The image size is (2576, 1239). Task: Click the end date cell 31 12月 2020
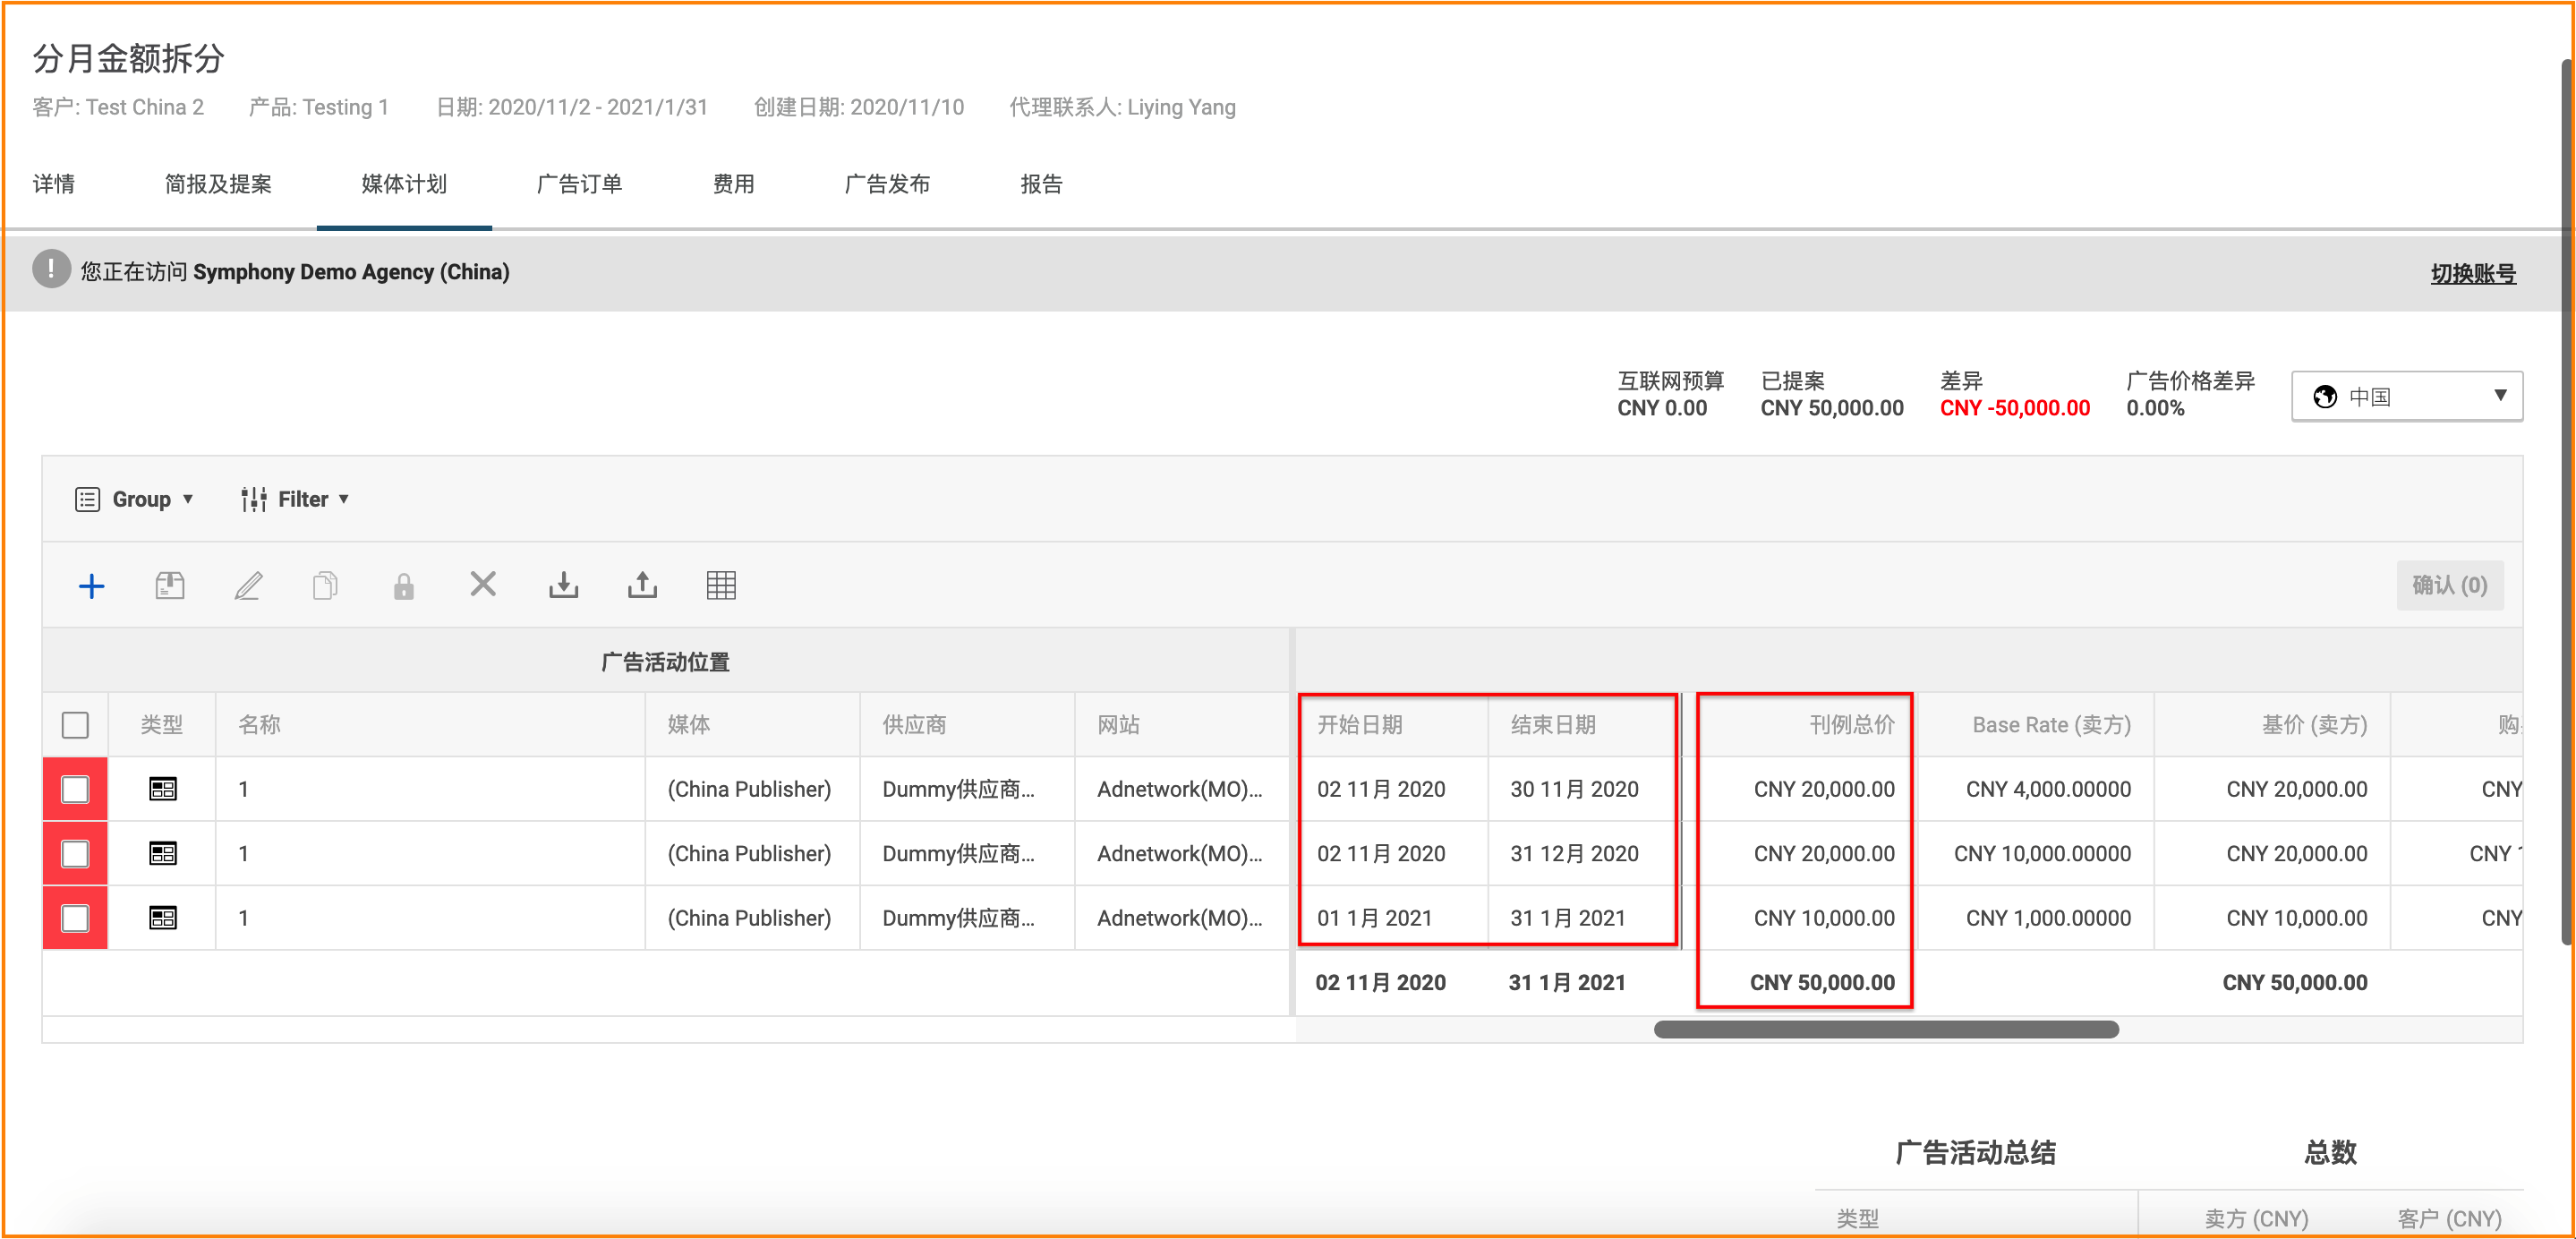pyautogui.click(x=1584, y=853)
